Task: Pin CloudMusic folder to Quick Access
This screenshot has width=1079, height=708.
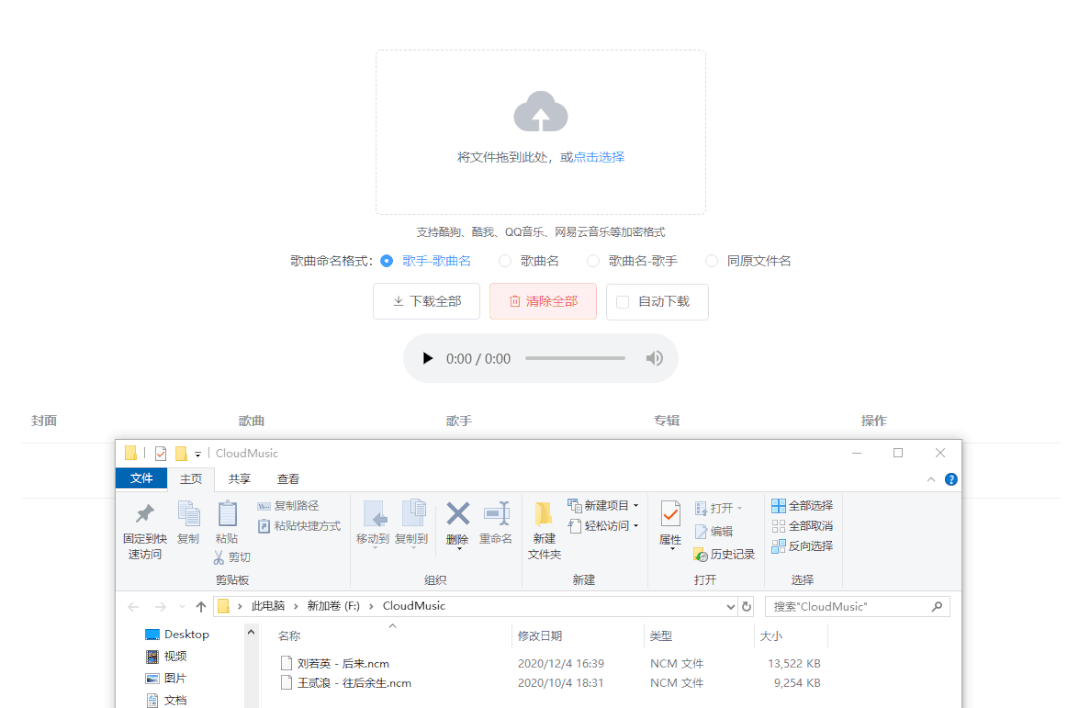Action: [x=145, y=530]
